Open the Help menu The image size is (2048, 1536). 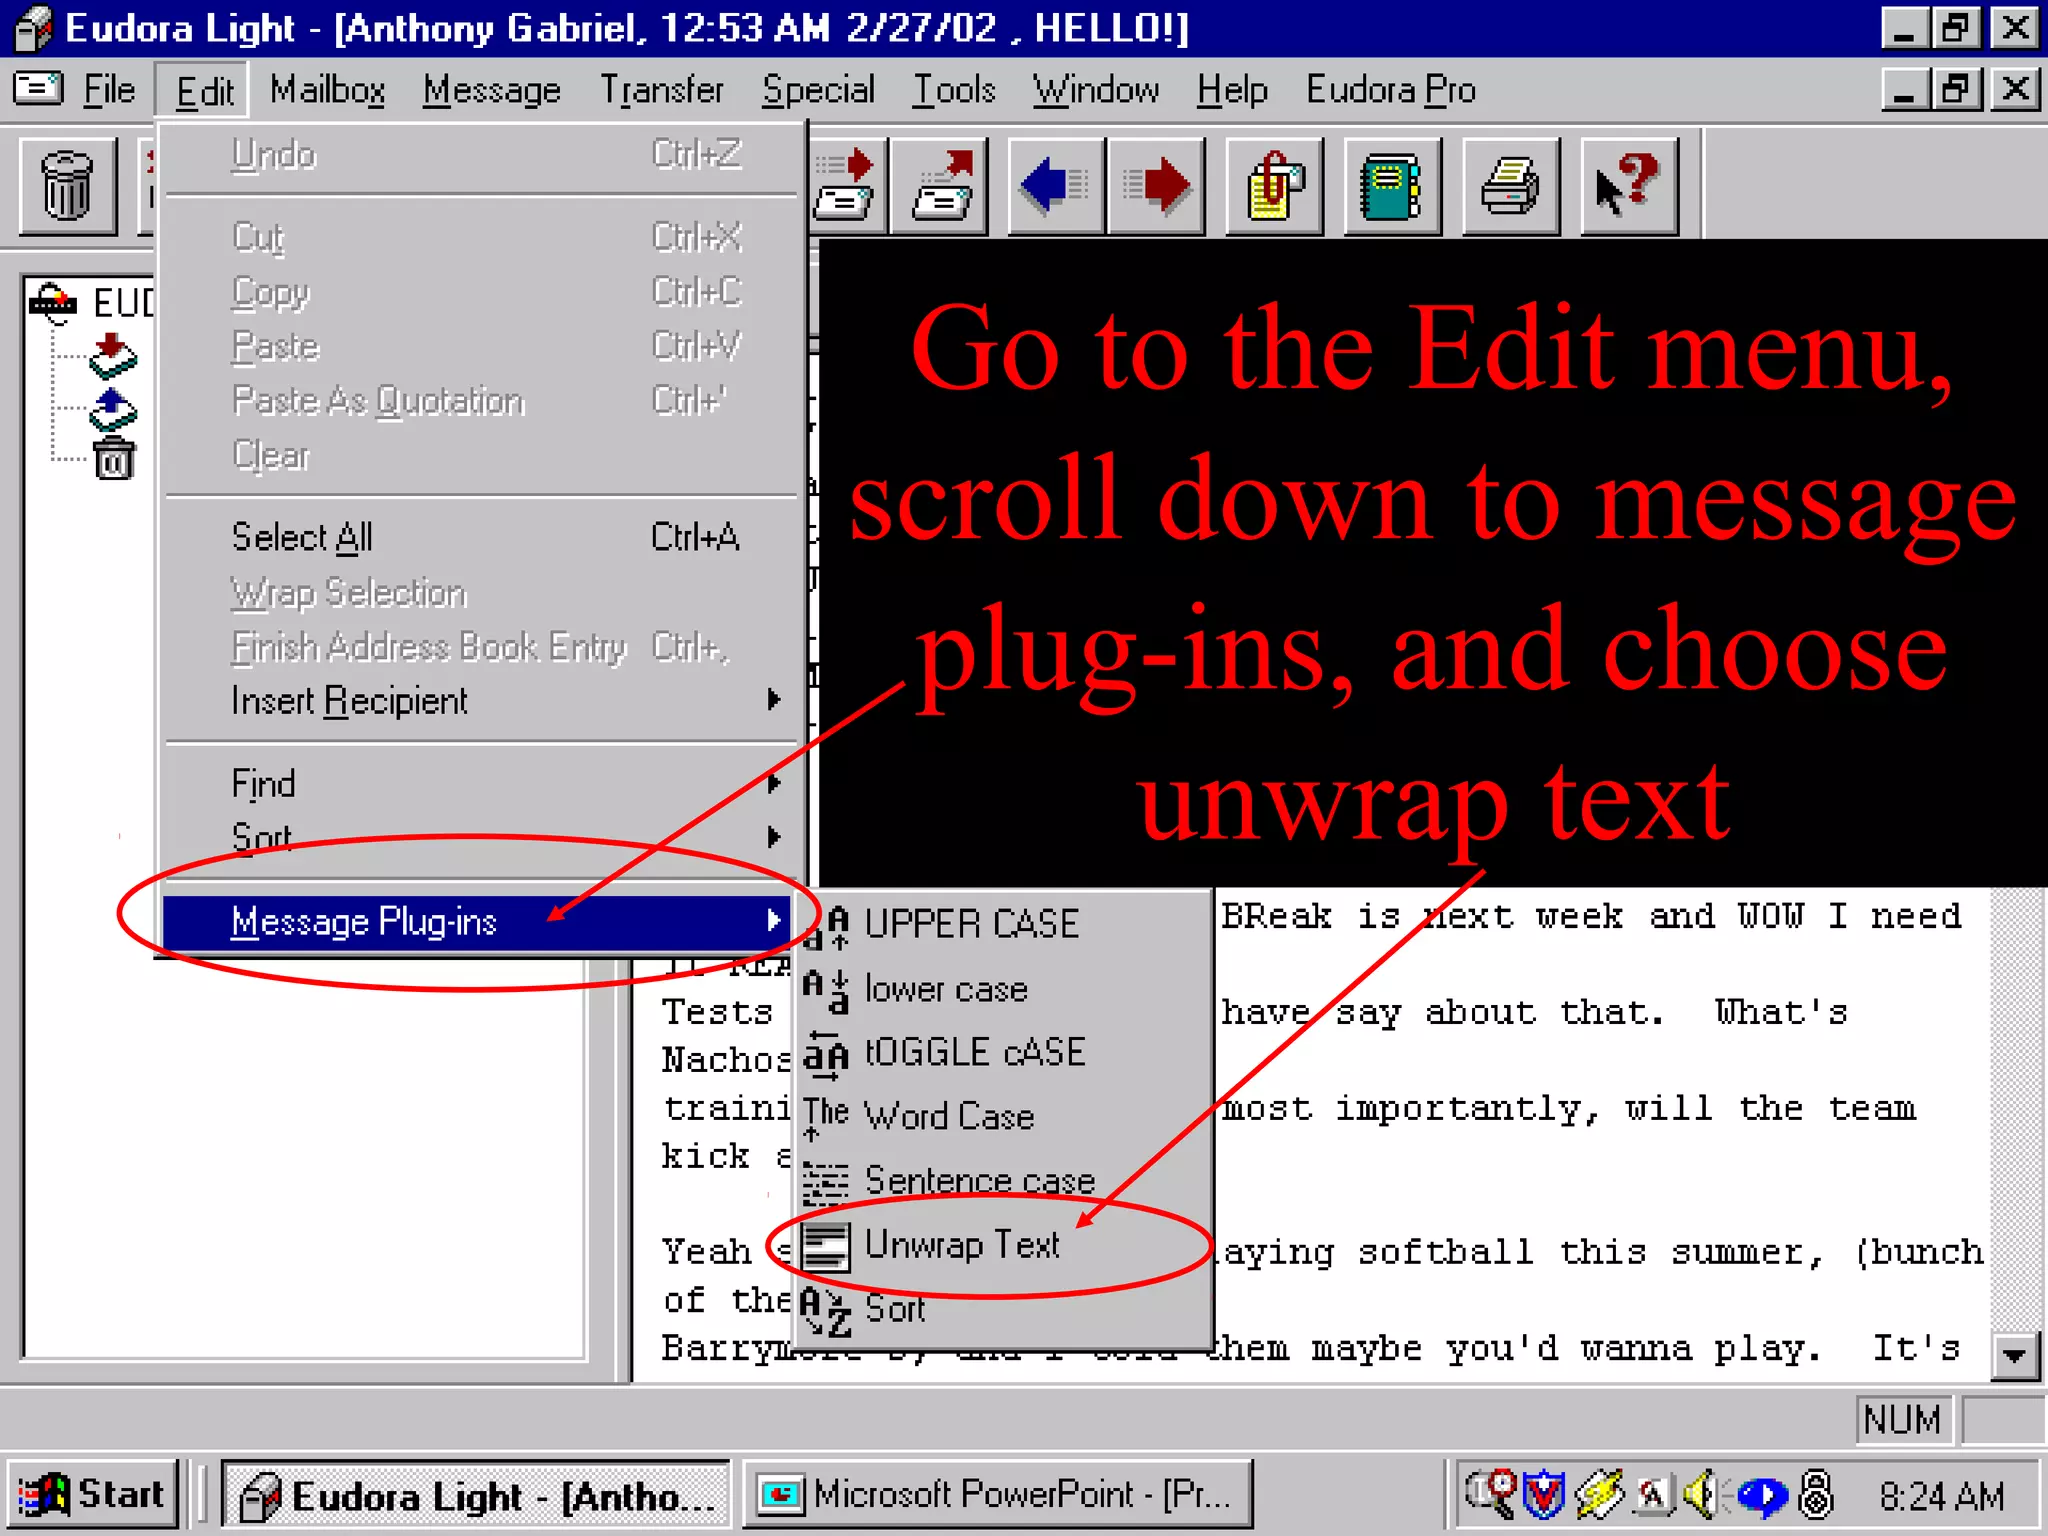click(x=1232, y=90)
